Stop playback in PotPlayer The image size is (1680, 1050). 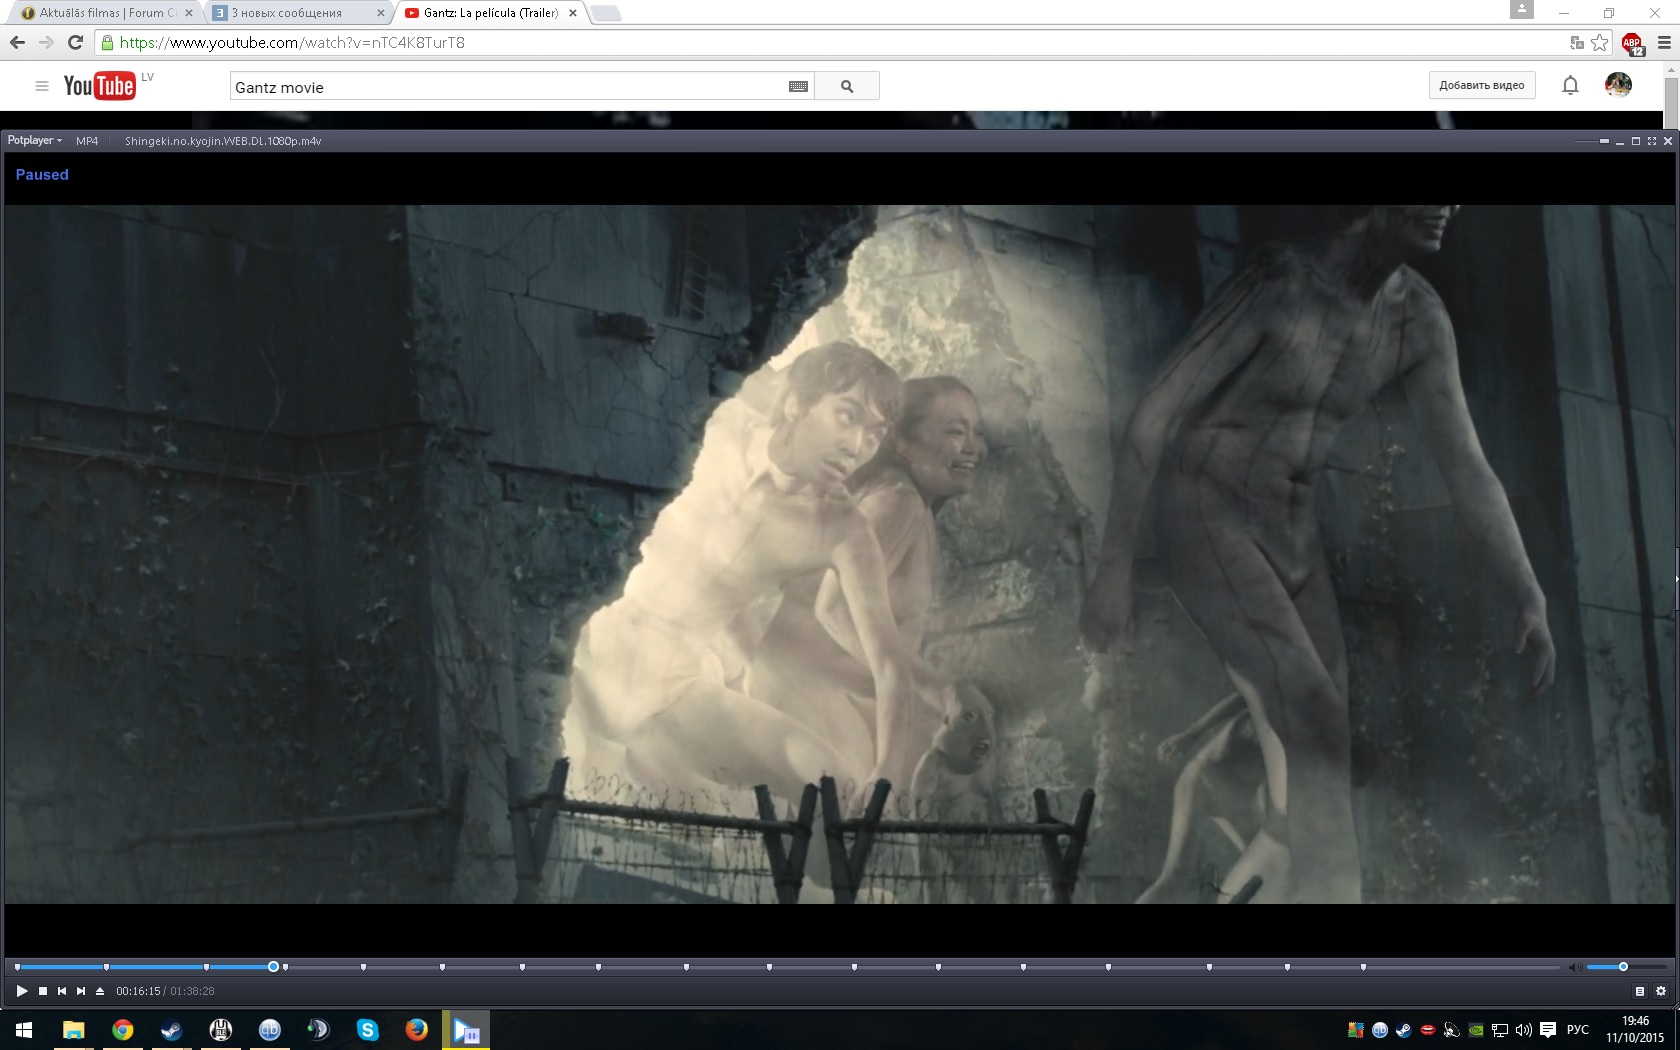coord(43,991)
